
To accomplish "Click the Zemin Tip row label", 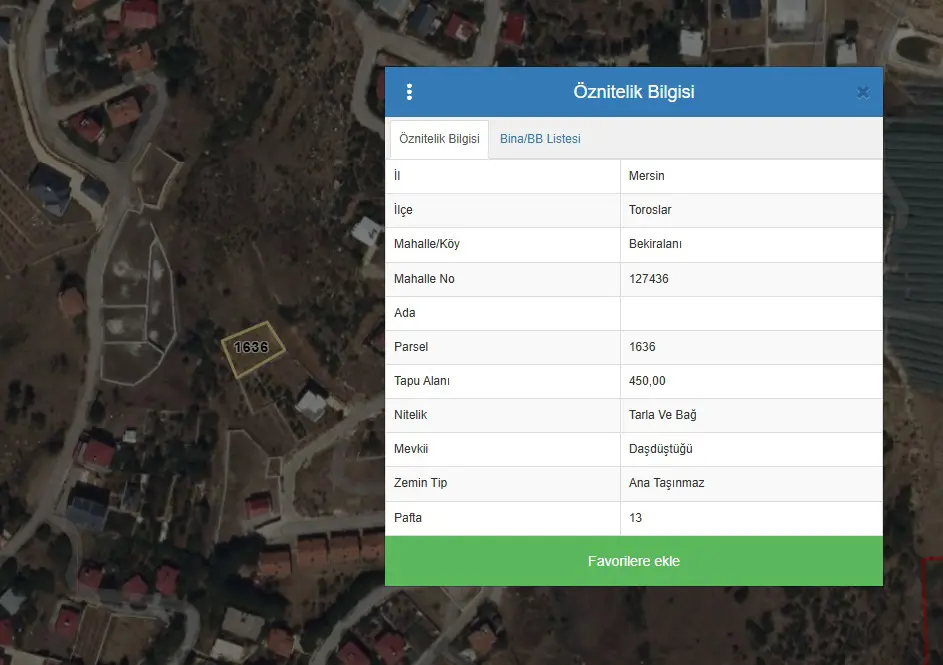I will click(420, 483).
